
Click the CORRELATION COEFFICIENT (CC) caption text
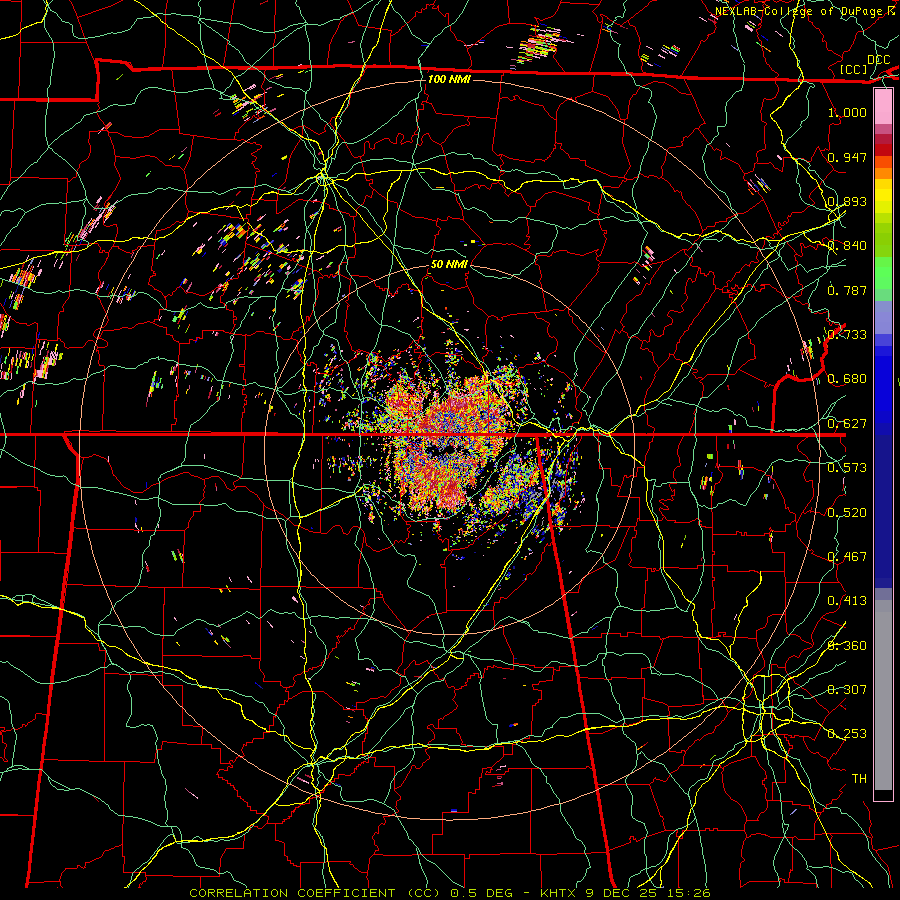coord(313,893)
